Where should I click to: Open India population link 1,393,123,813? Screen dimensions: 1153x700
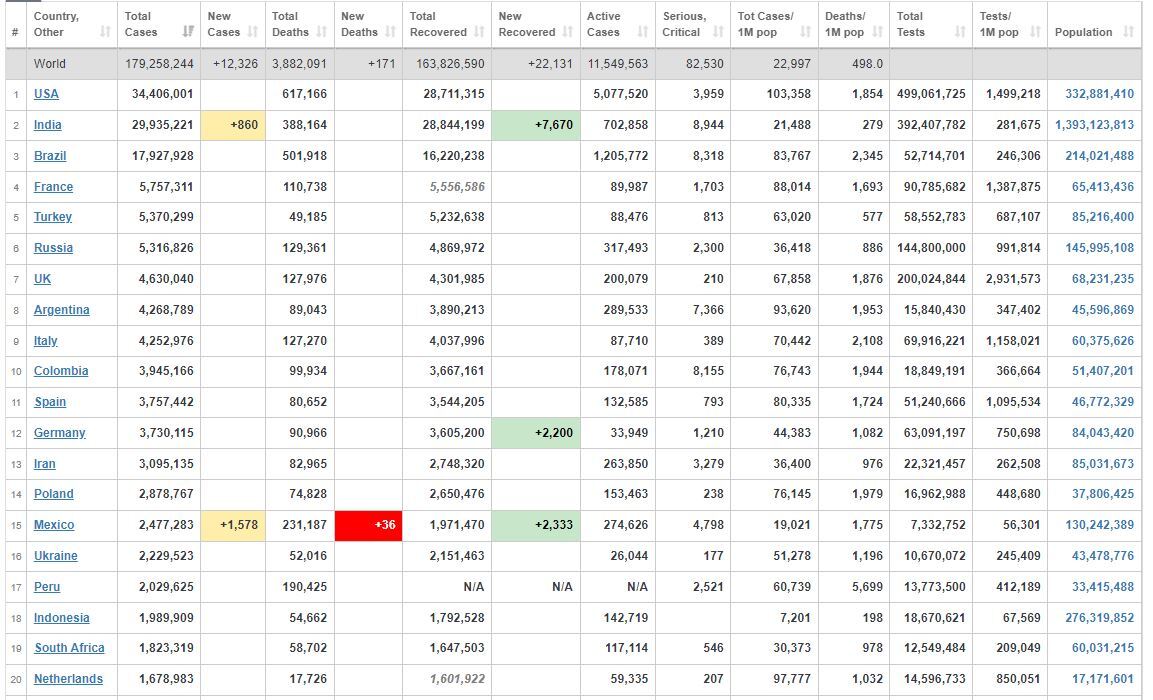[x=1094, y=124]
